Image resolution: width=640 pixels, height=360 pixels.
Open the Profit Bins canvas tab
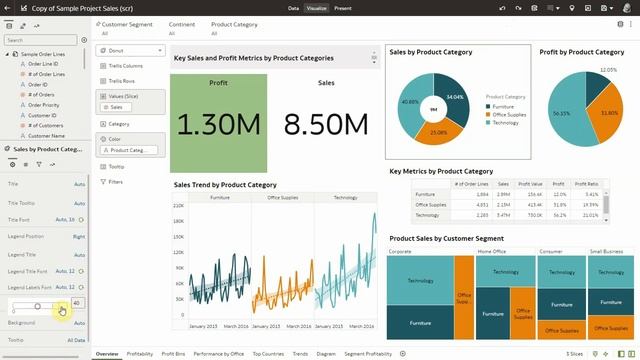(x=173, y=354)
